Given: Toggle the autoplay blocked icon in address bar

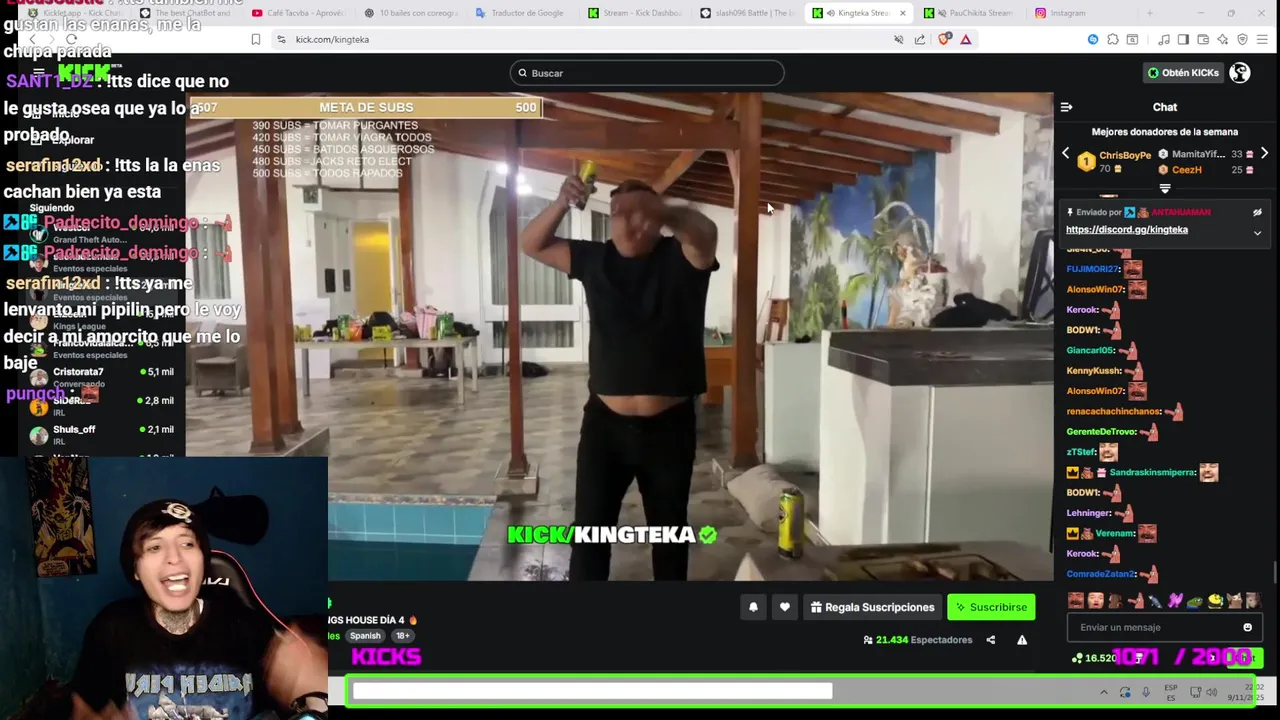Looking at the screenshot, I should tap(899, 40).
